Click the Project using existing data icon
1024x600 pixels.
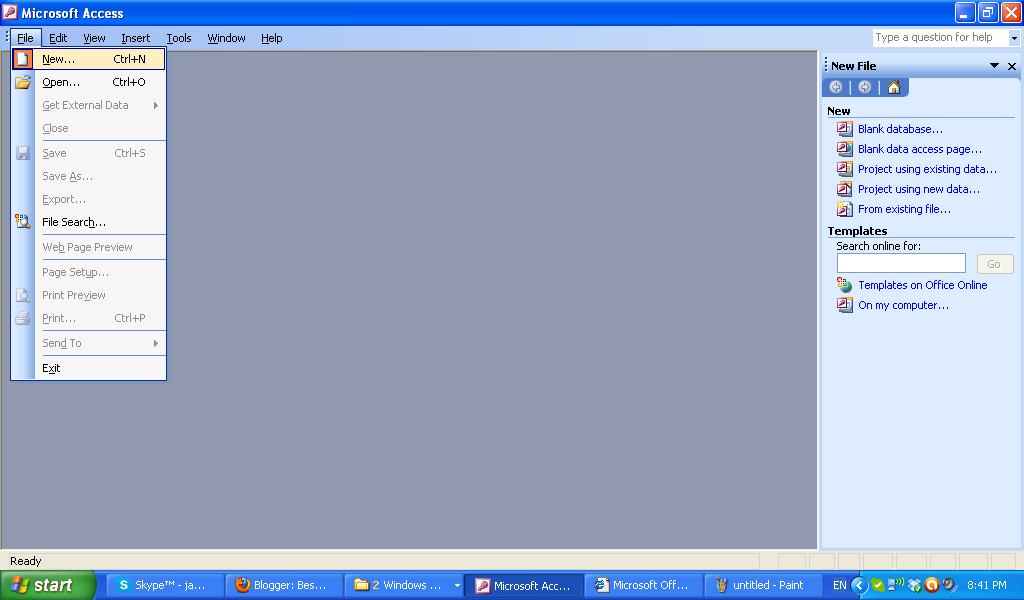845,169
